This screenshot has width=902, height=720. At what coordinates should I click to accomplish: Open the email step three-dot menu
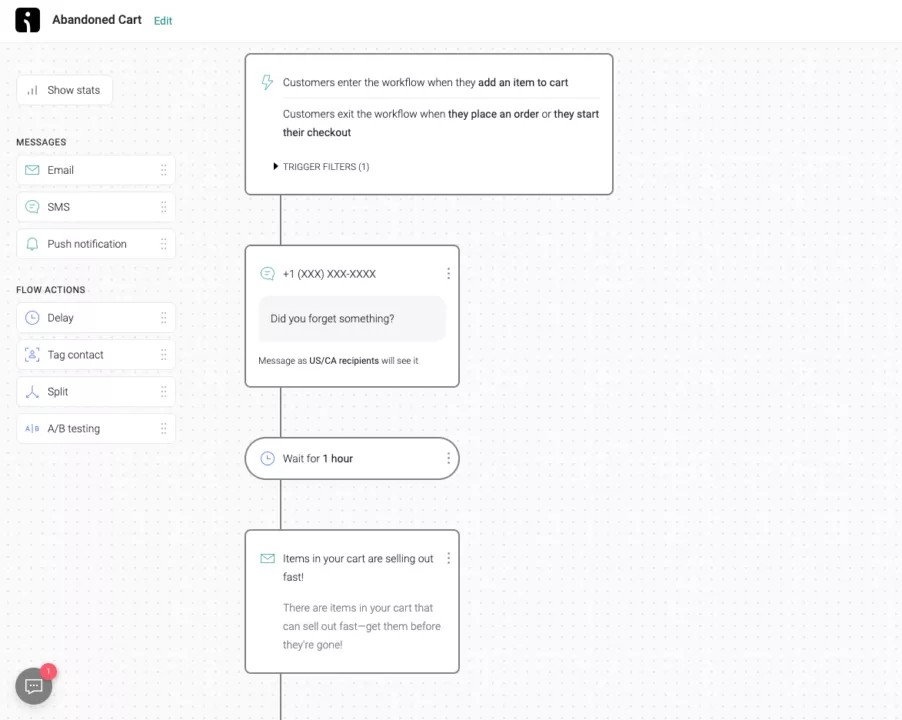[x=448, y=558]
